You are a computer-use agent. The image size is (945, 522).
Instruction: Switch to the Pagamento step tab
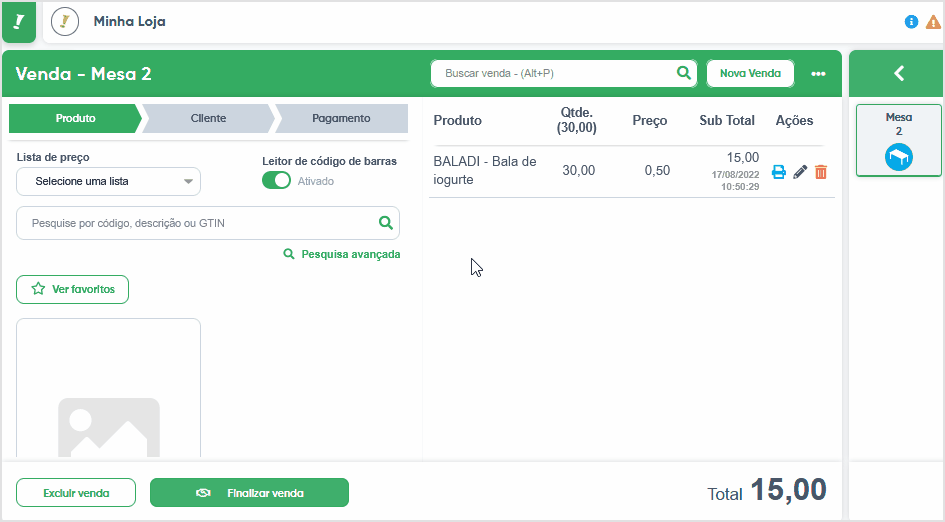coord(341,118)
